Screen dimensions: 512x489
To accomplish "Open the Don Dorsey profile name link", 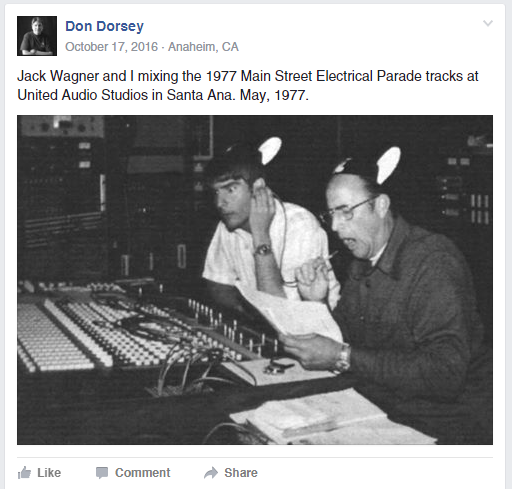I will pos(104,26).
